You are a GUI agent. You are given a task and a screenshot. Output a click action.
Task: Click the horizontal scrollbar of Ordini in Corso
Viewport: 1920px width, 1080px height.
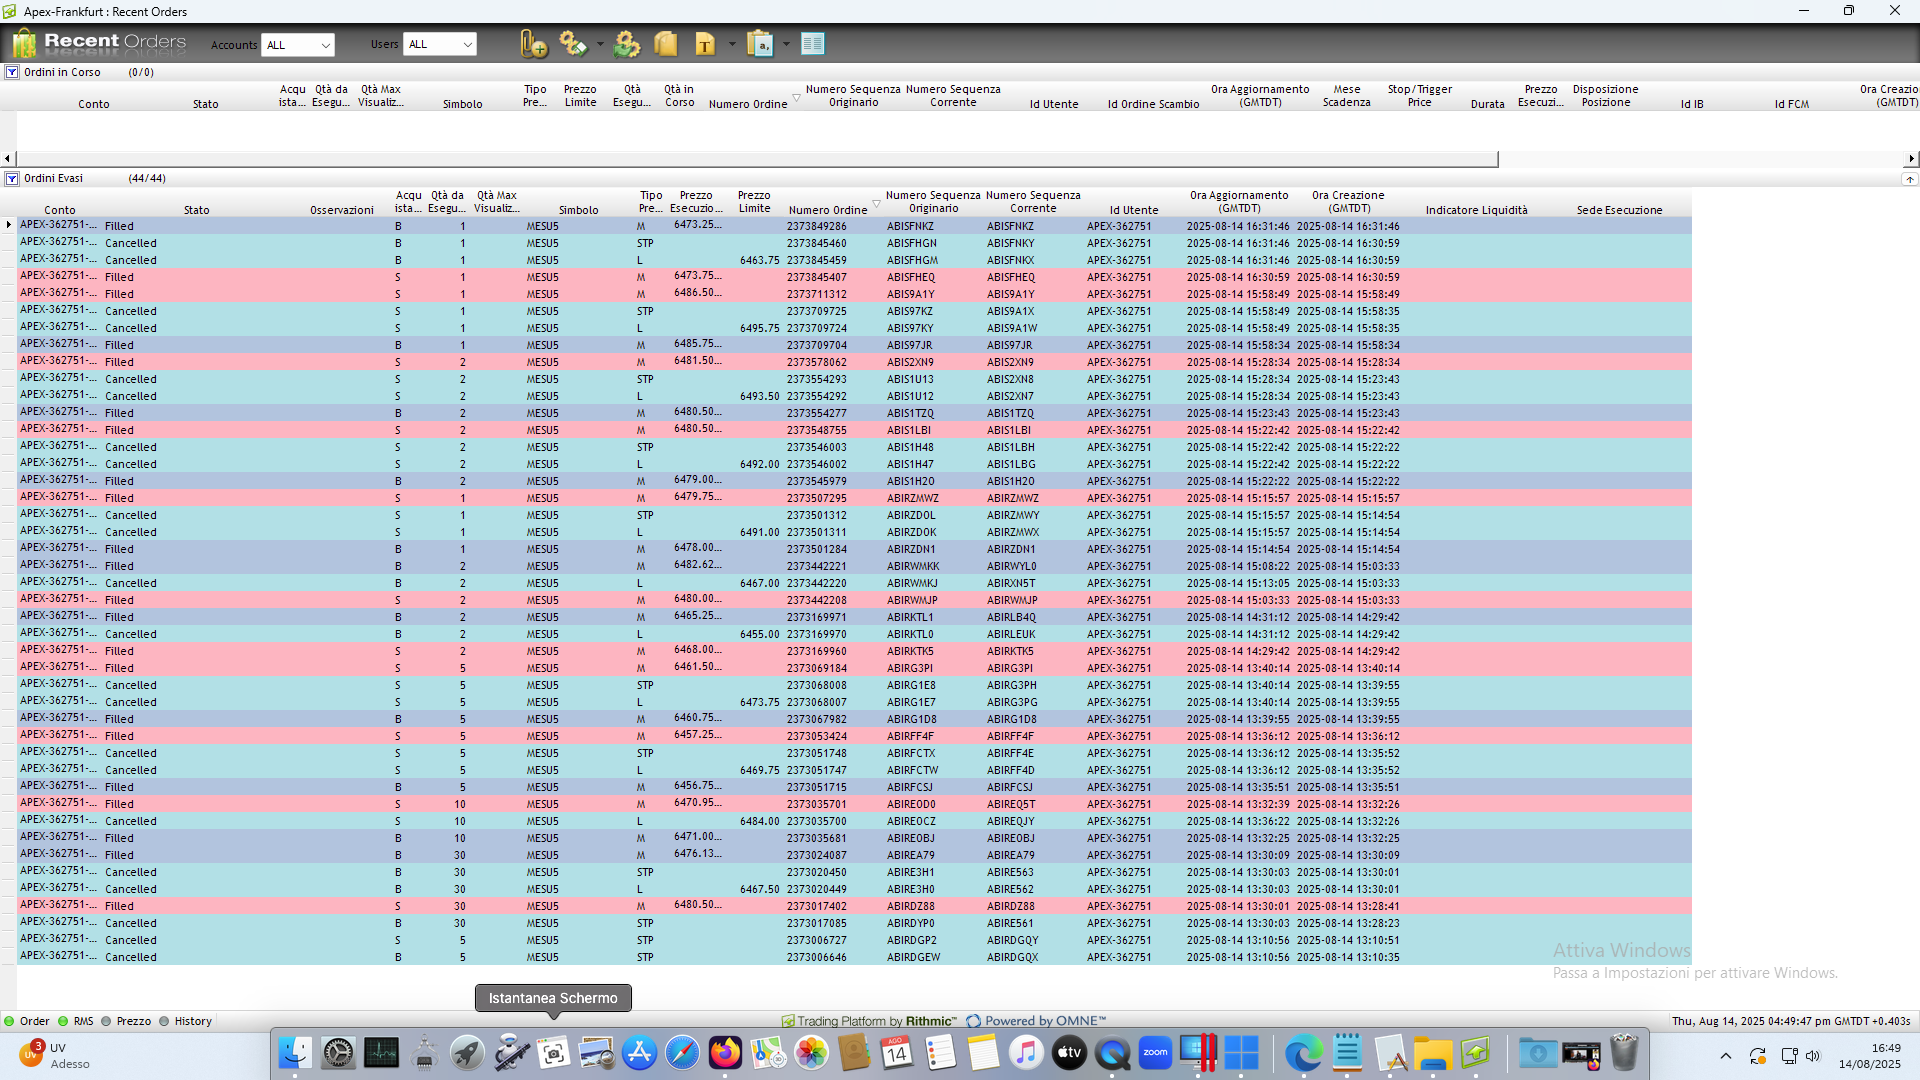756,159
